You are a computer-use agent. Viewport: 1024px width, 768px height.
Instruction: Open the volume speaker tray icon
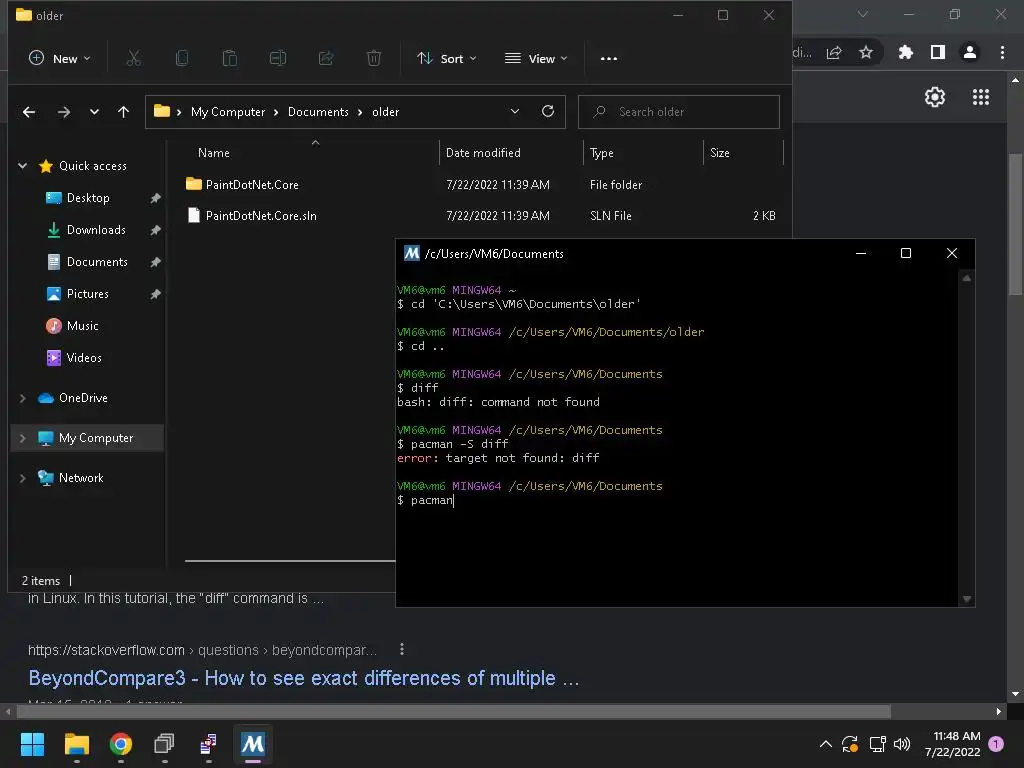pos(902,744)
